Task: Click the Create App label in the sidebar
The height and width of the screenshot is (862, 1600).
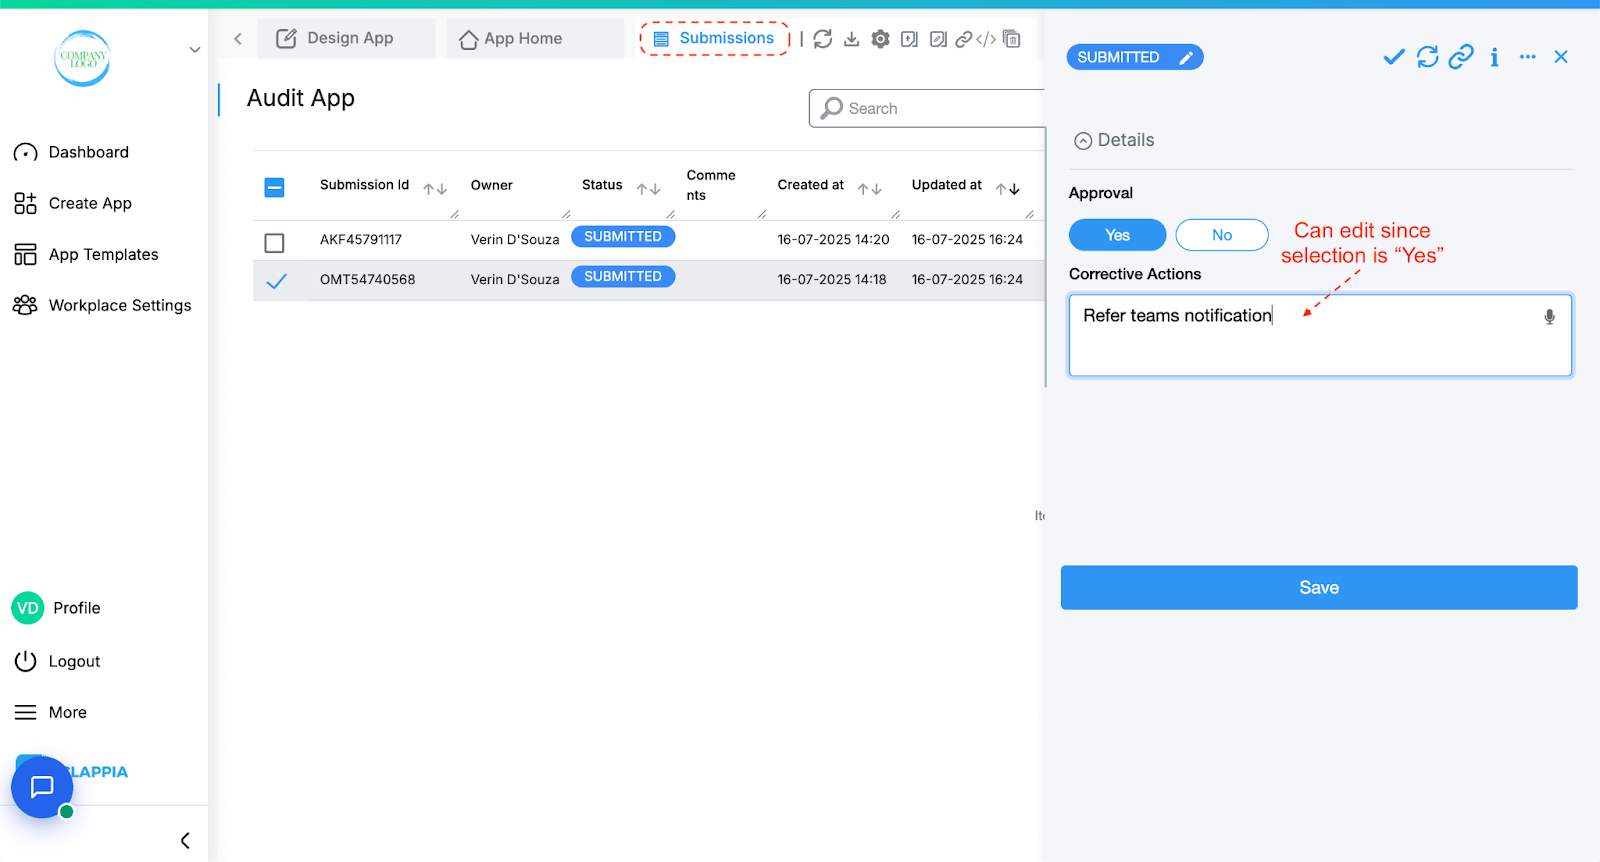Action: [x=90, y=203]
